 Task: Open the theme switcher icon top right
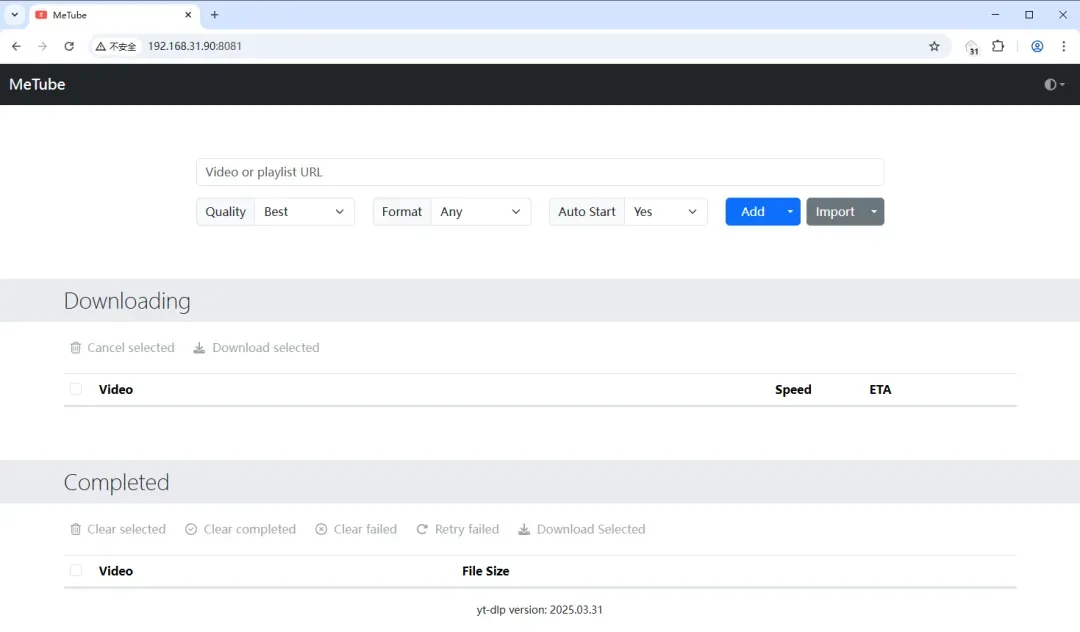[x=1052, y=84]
